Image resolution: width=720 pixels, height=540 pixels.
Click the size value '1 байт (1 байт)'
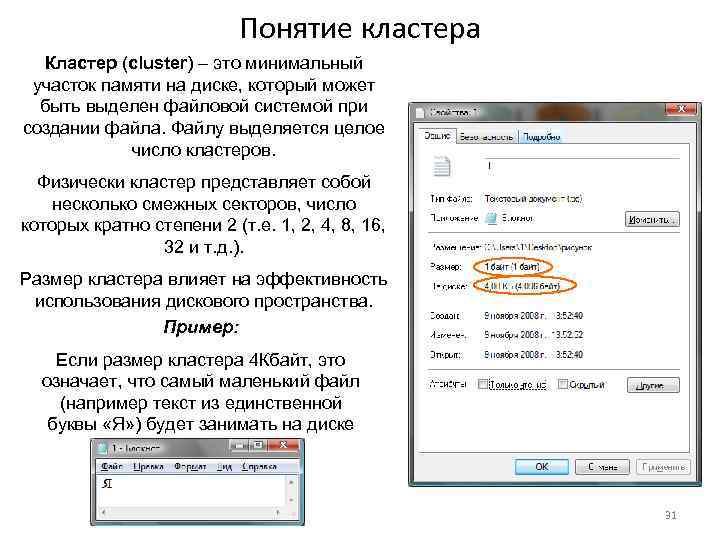click(x=512, y=266)
